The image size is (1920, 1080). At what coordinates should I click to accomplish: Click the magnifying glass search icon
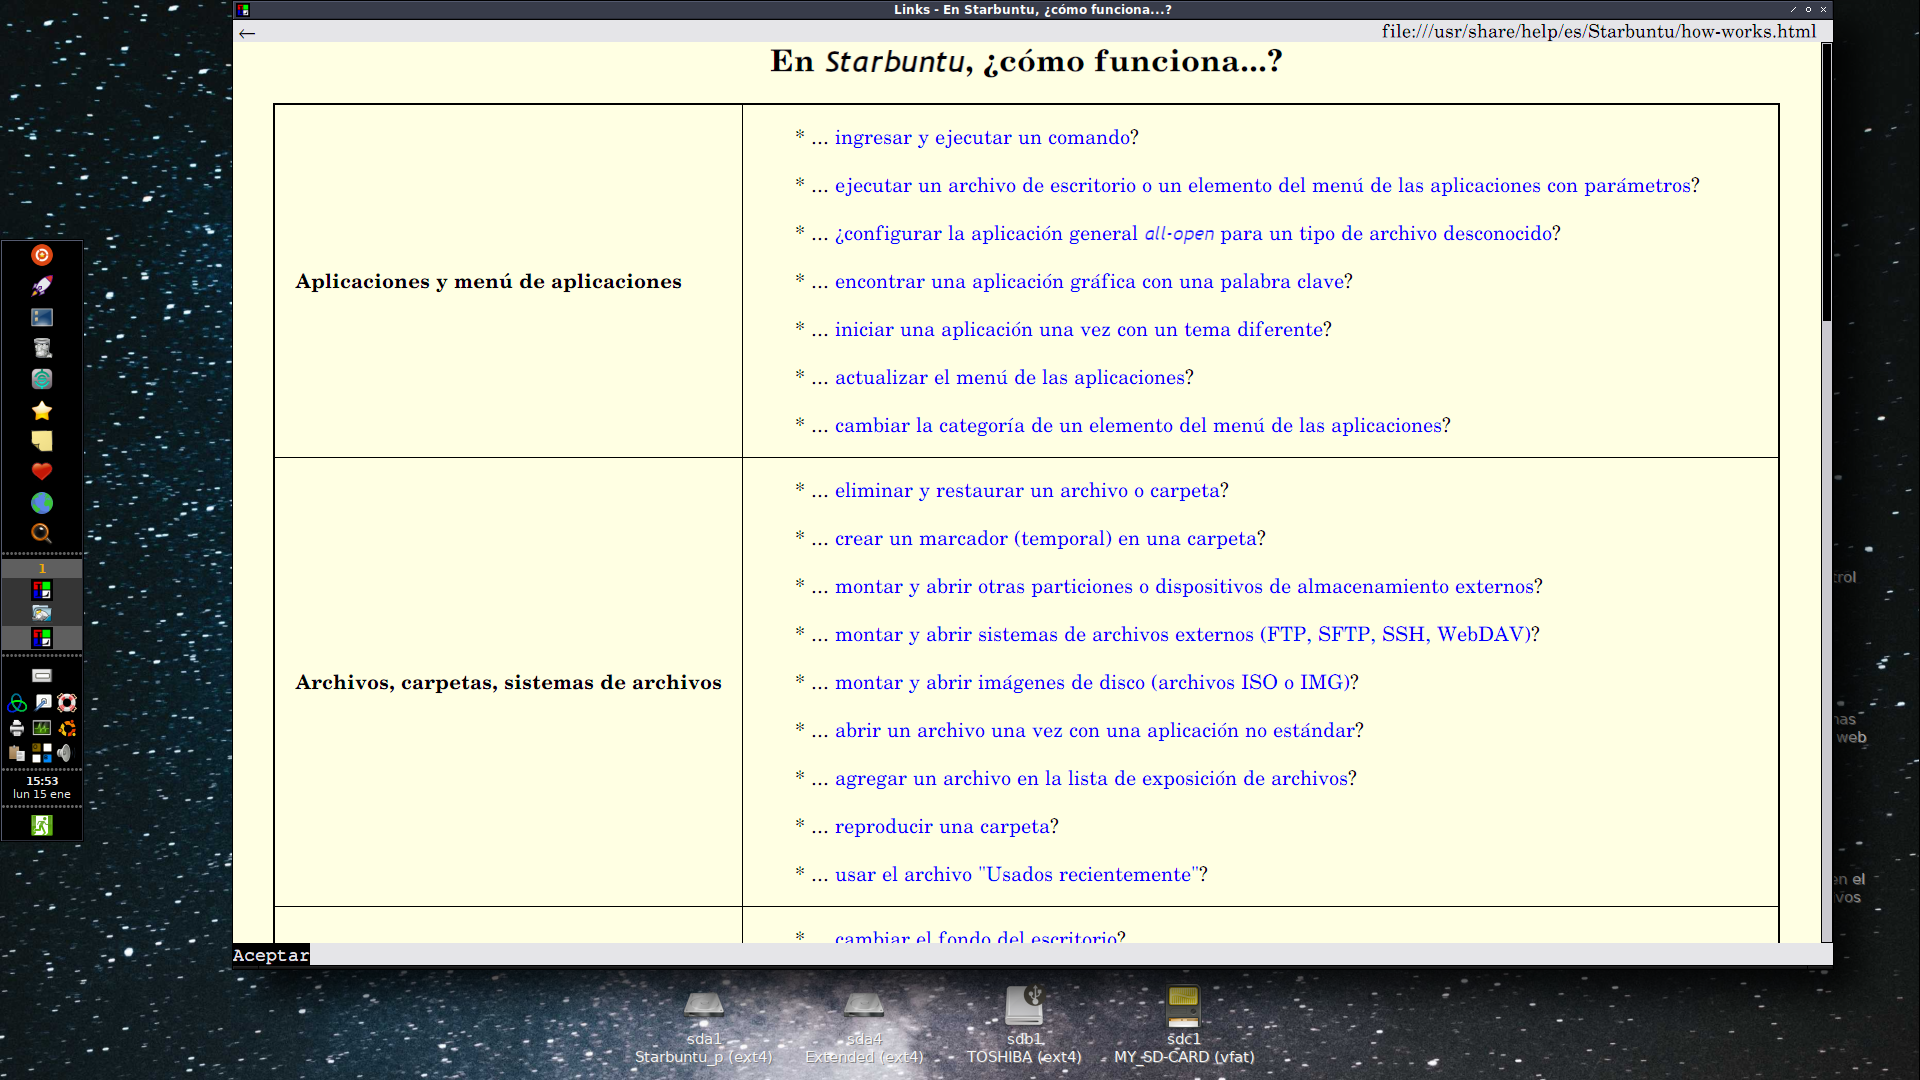click(x=42, y=533)
